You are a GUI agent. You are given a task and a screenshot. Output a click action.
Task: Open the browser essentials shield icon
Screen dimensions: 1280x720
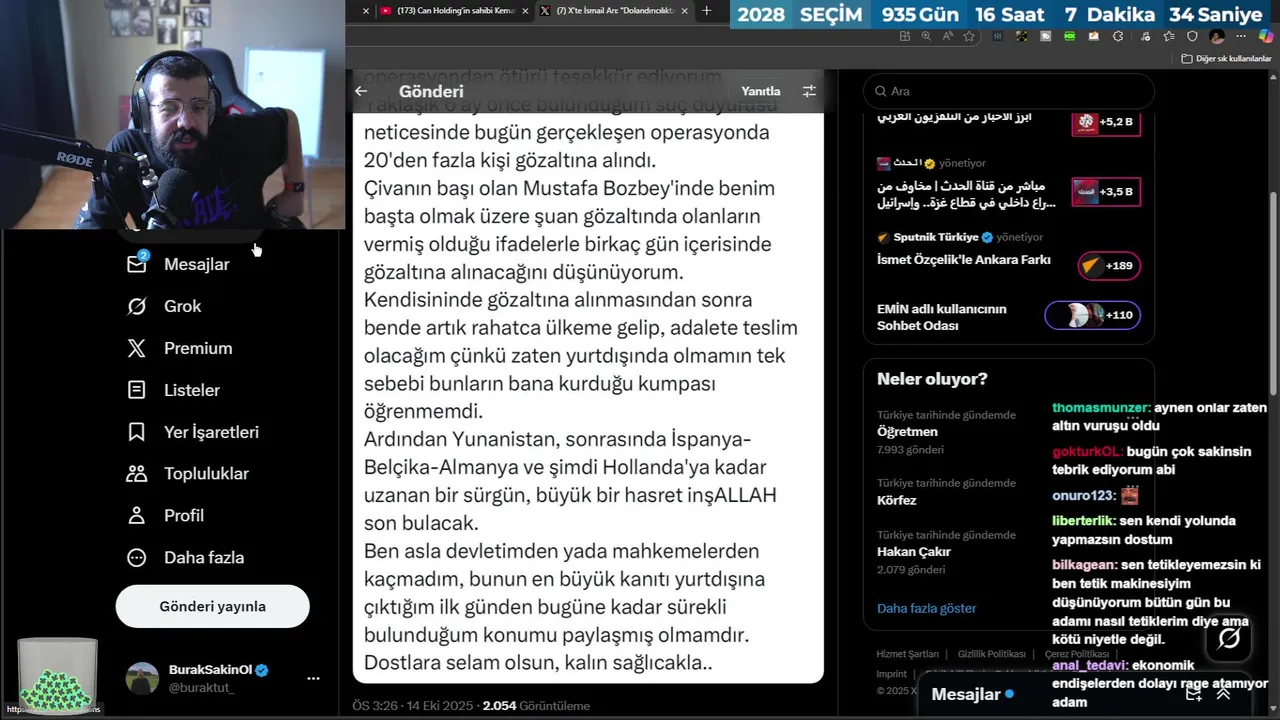click(x=1192, y=36)
